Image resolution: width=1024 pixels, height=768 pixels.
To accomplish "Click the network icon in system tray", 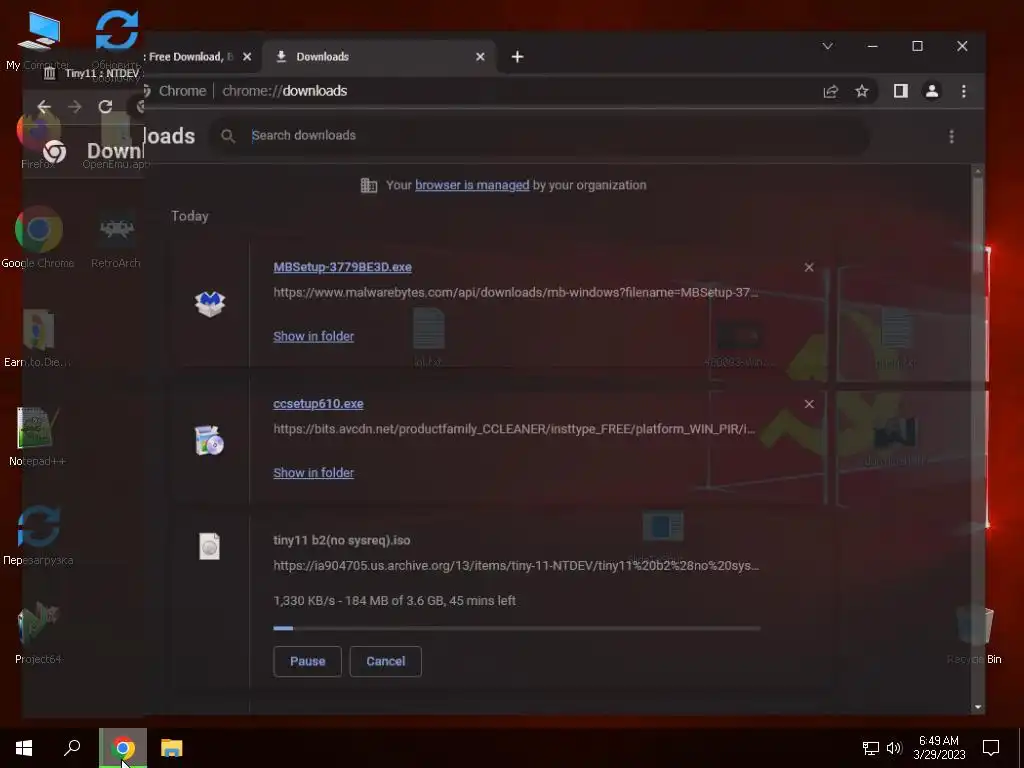I will 871,748.
